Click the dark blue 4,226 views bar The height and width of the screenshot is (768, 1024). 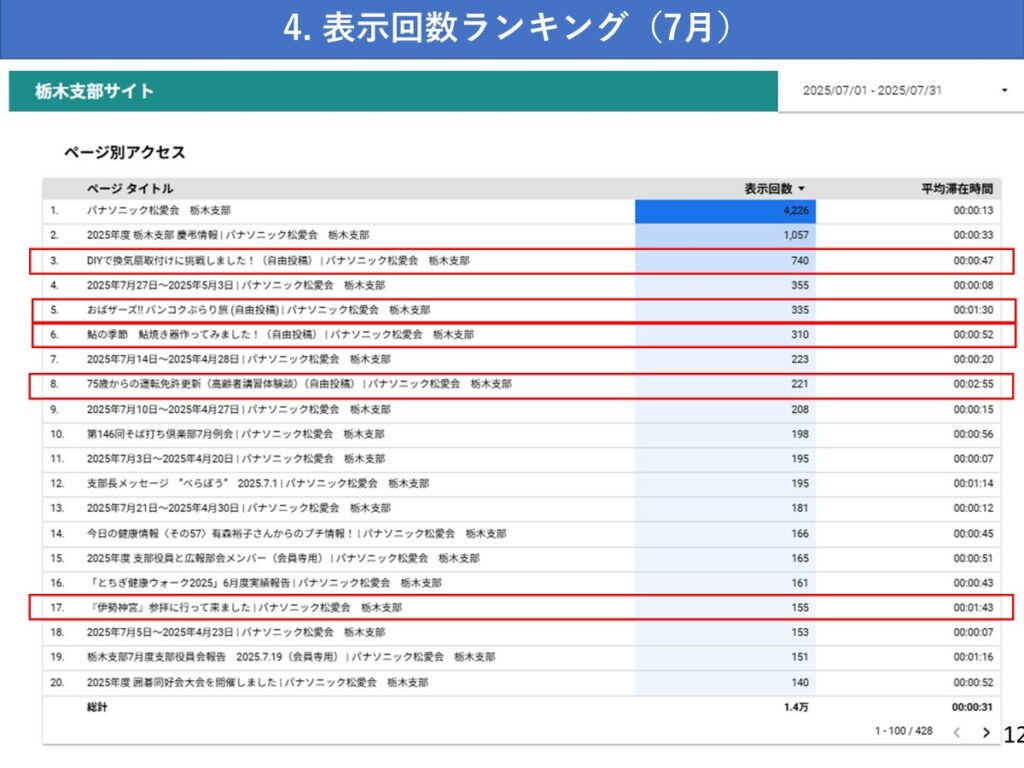click(x=725, y=211)
